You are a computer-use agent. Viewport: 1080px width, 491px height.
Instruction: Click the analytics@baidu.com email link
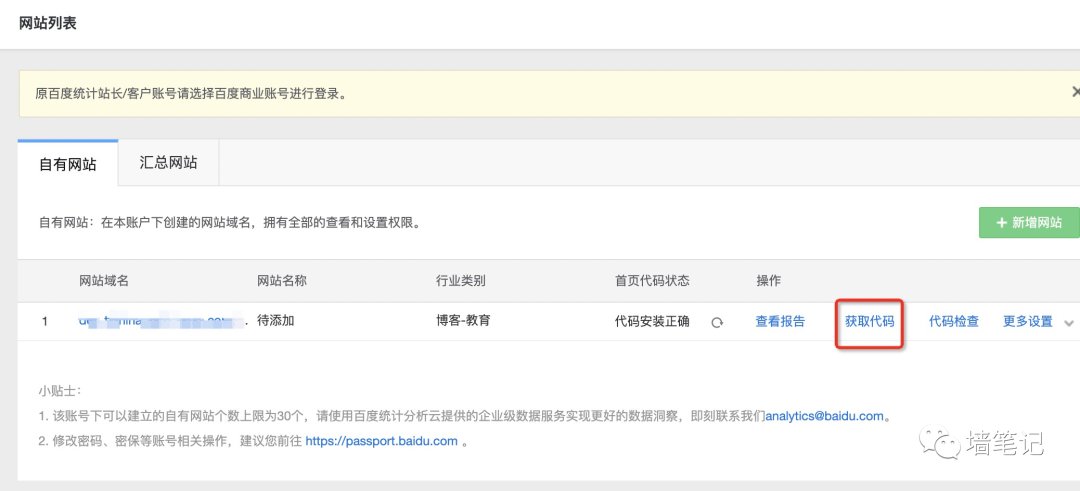(824, 416)
